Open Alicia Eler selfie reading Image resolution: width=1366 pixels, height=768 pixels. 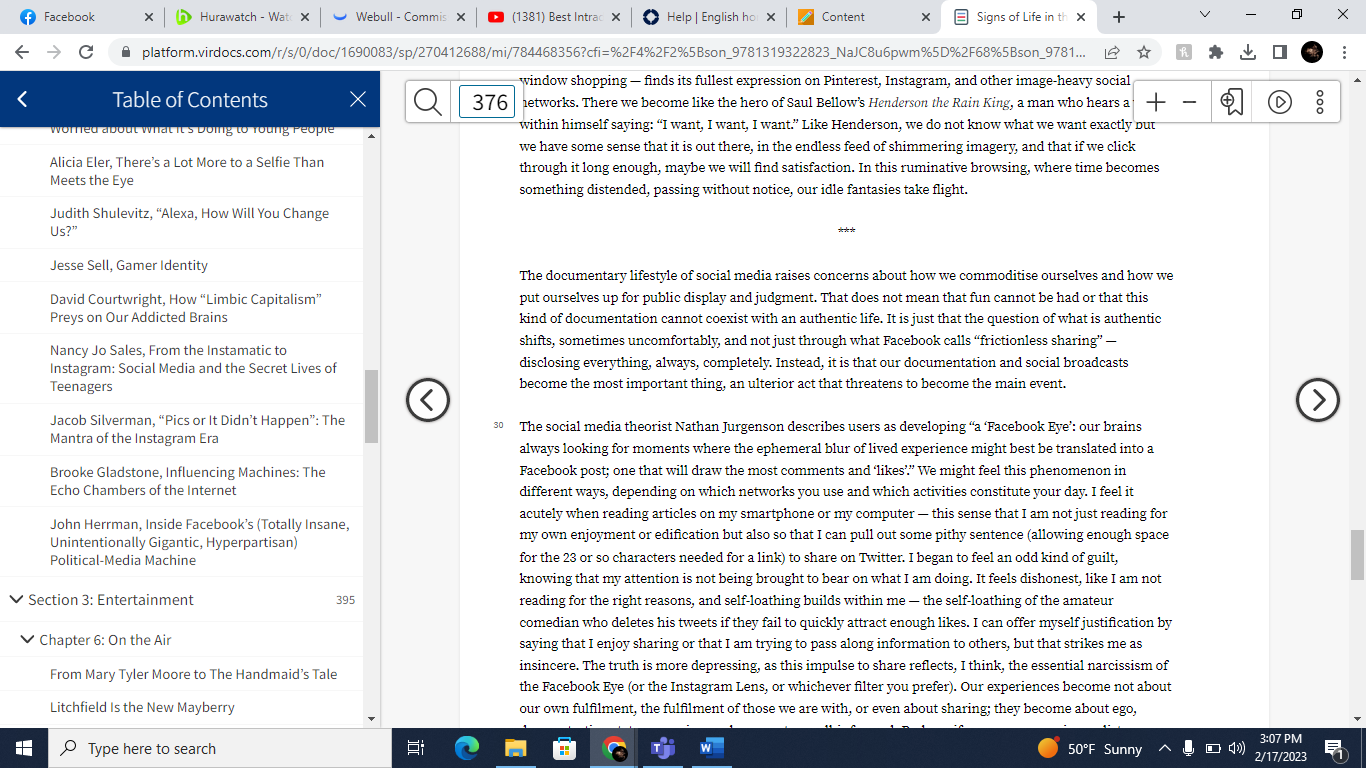pyautogui.click(x=187, y=171)
